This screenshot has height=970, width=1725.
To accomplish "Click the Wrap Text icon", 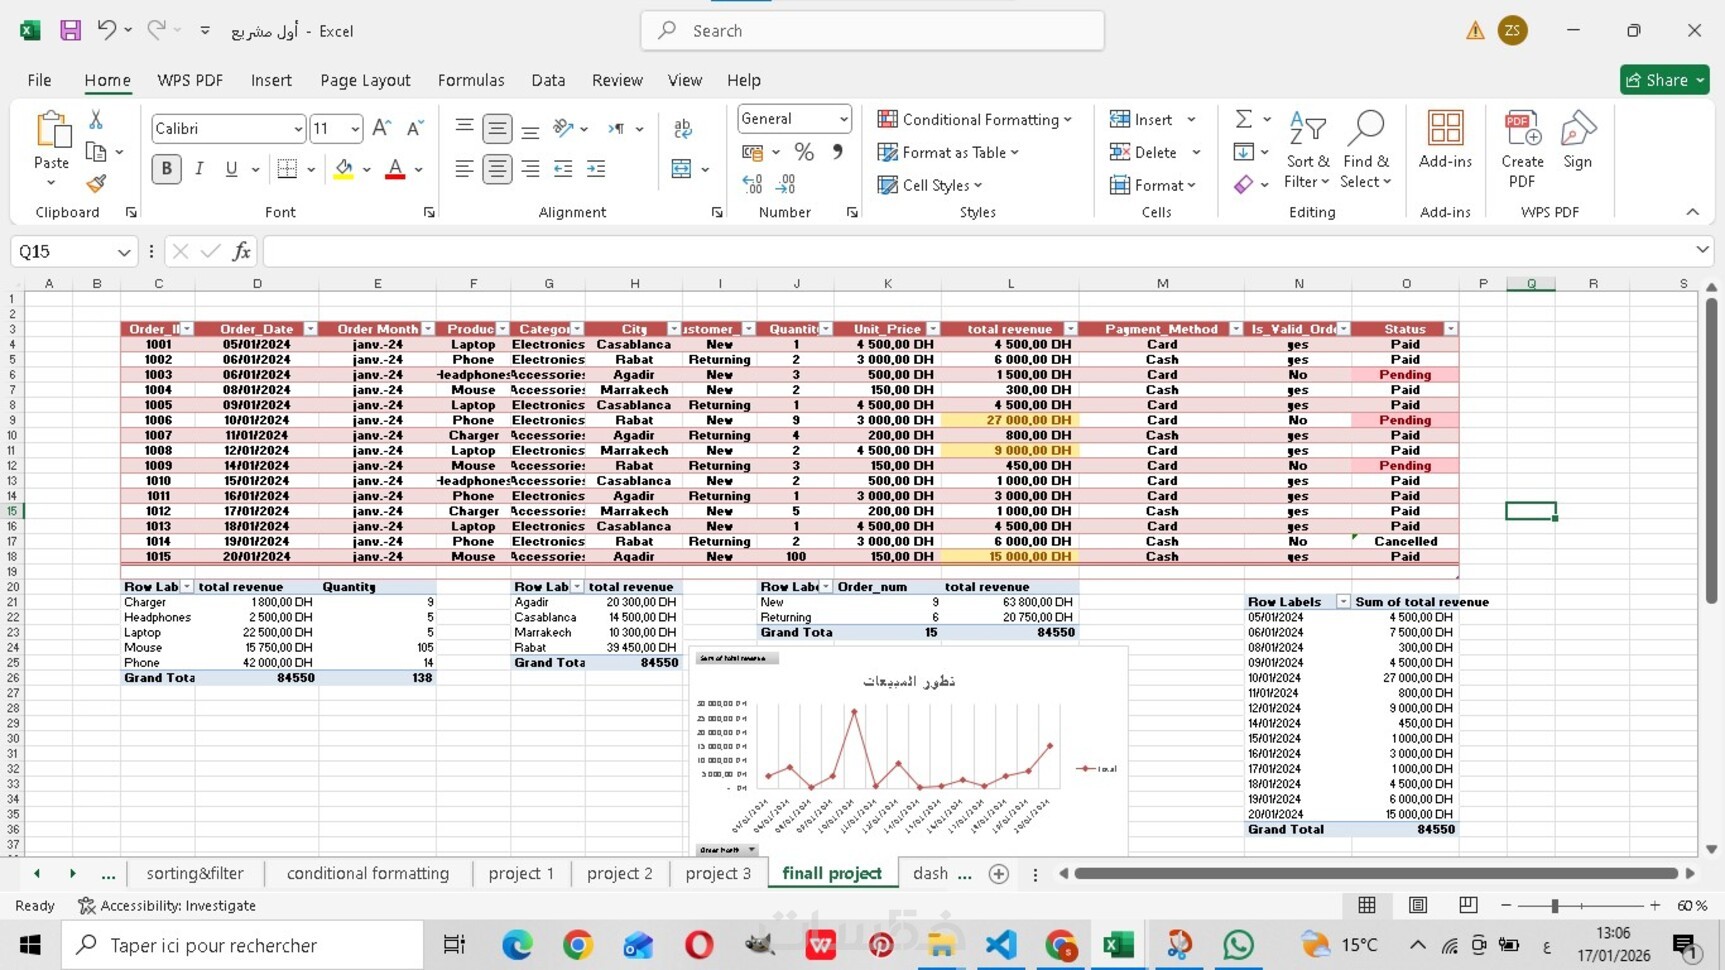I will coord(683,128).
